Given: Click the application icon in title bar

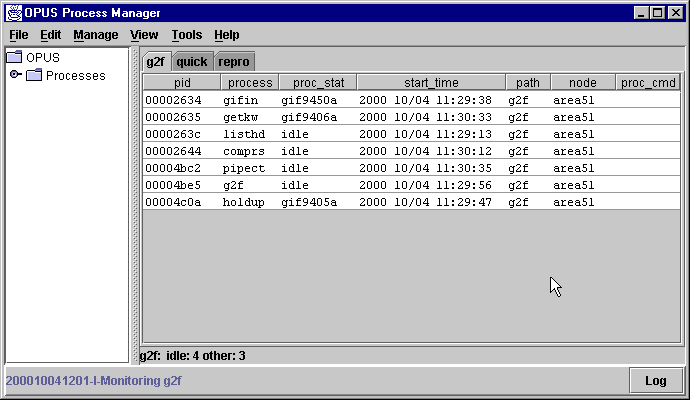Looking at the screenshot, I should point(12,12).
